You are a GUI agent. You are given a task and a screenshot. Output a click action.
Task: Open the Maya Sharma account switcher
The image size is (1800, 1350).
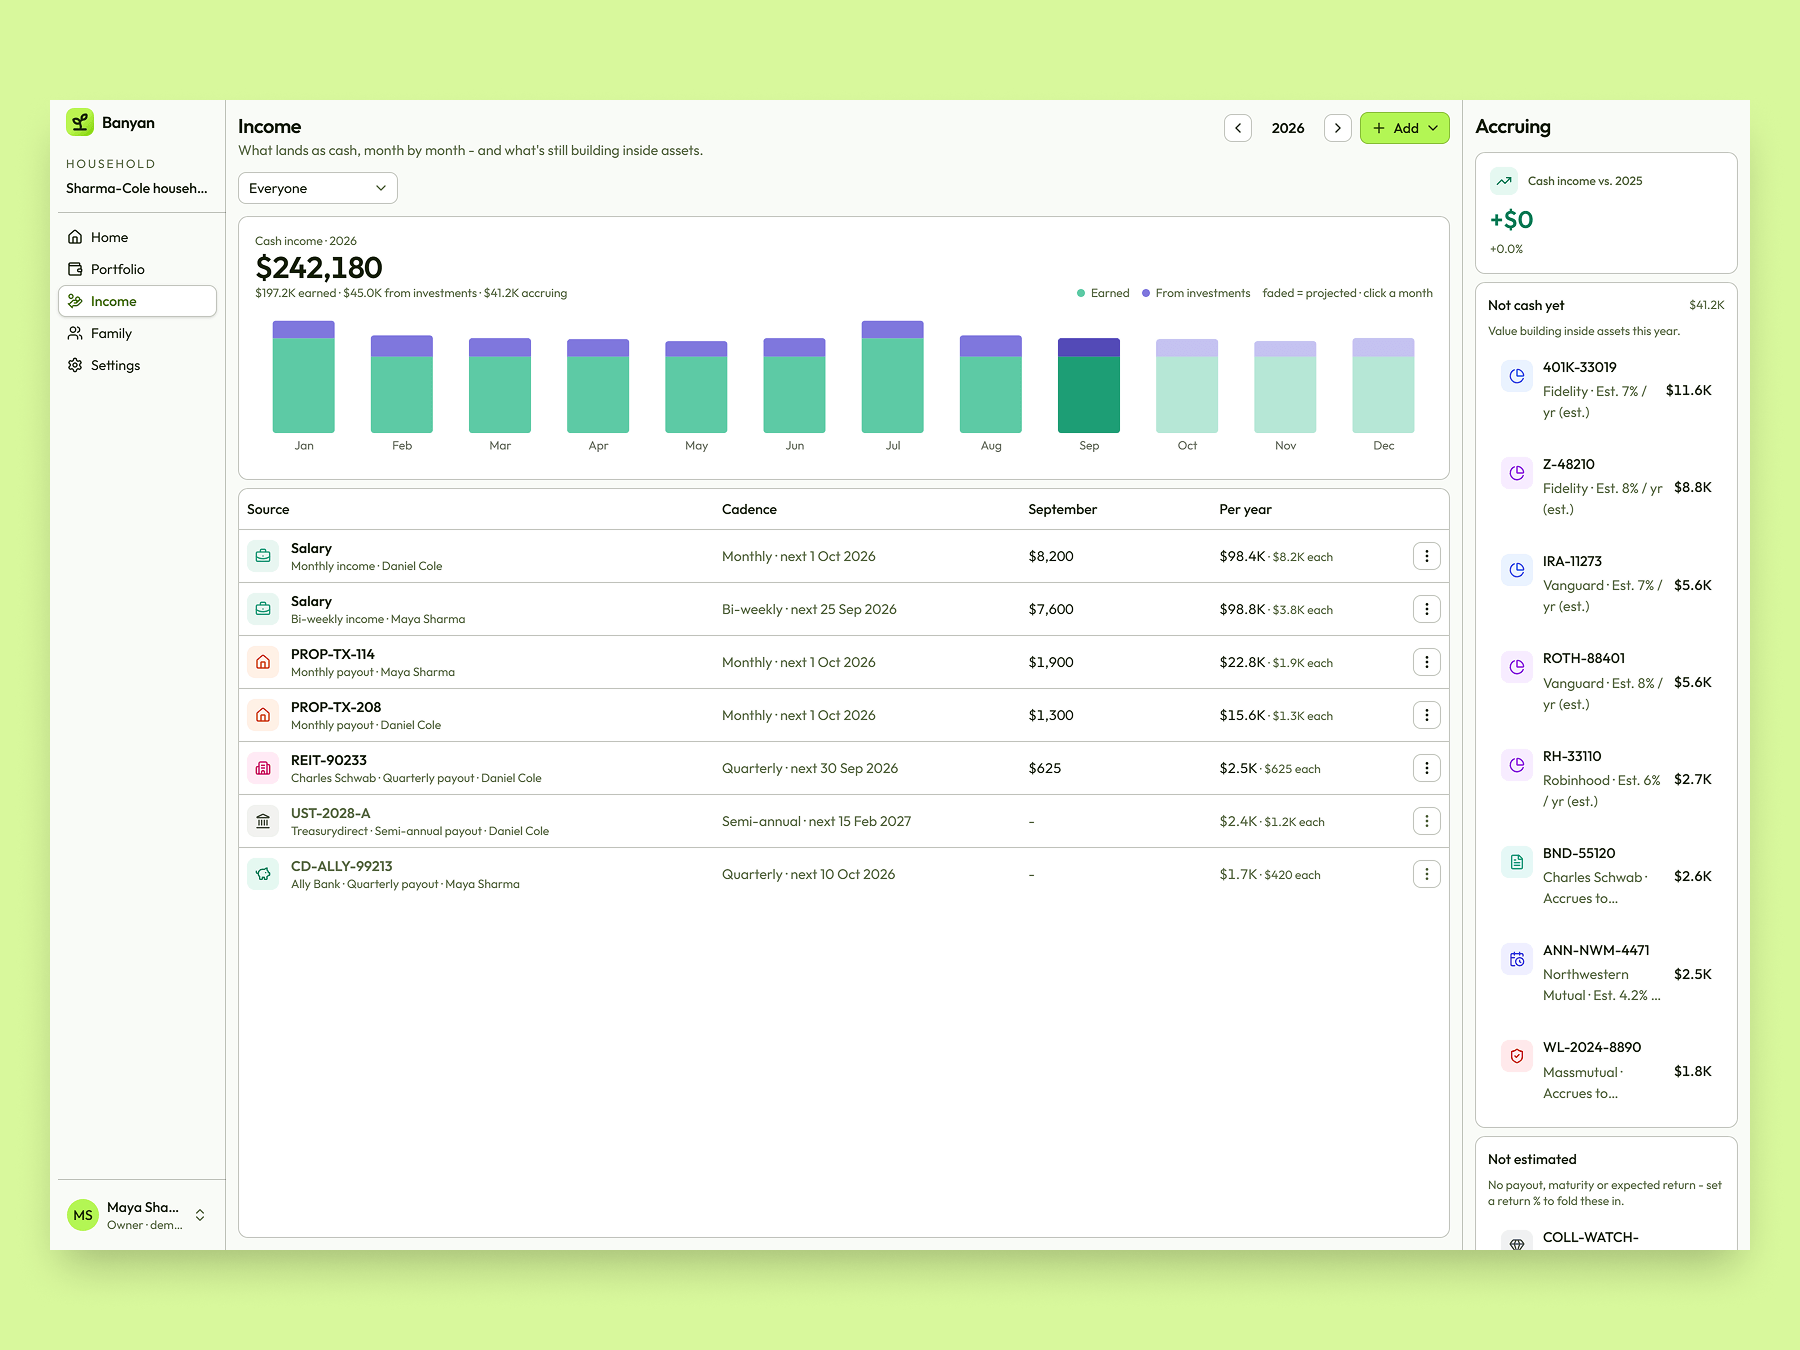(x=138, y=1215)
